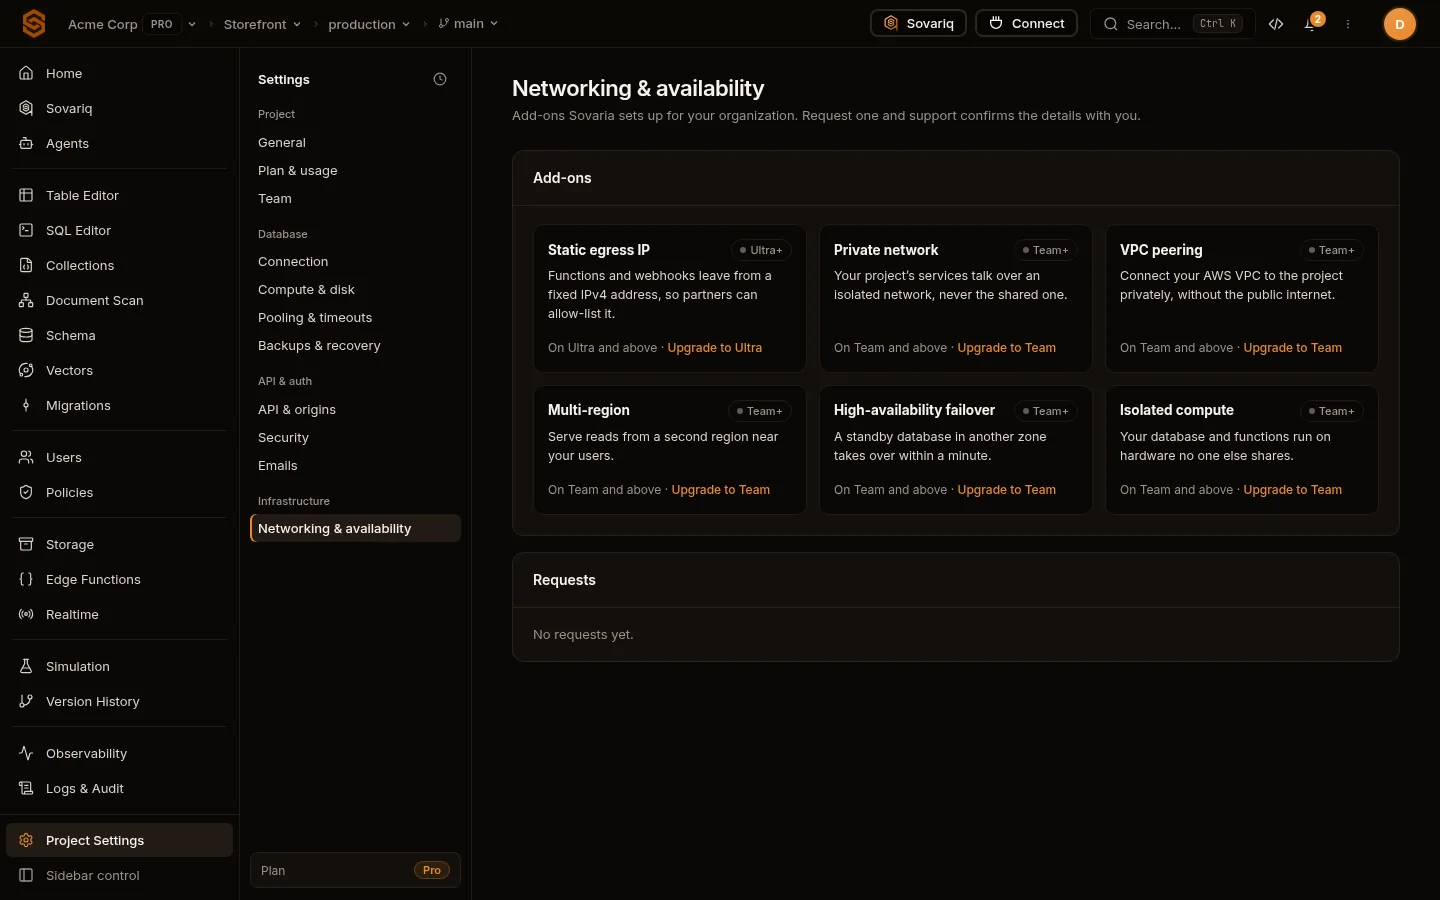Click the Sovariq button in header
The height and width of the screenshot is (900, 1440).
pyautogui.click(x=918, y=24)
